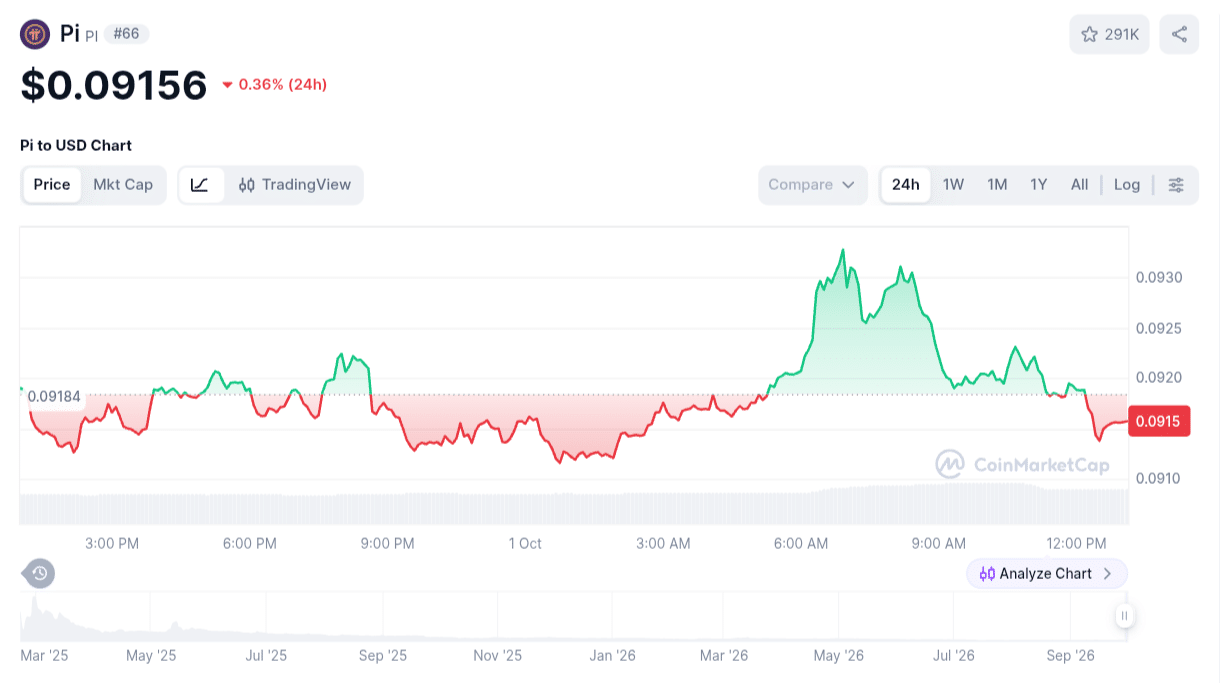Switch to TradingView candlestick chart
The image size is (1220, 683).
pyautogui.click(x=294, y=185)
